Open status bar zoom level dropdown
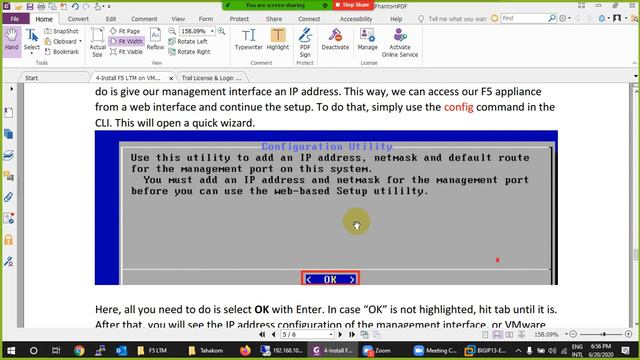Viewport: 640px width, 360px height. click(566, 334)
